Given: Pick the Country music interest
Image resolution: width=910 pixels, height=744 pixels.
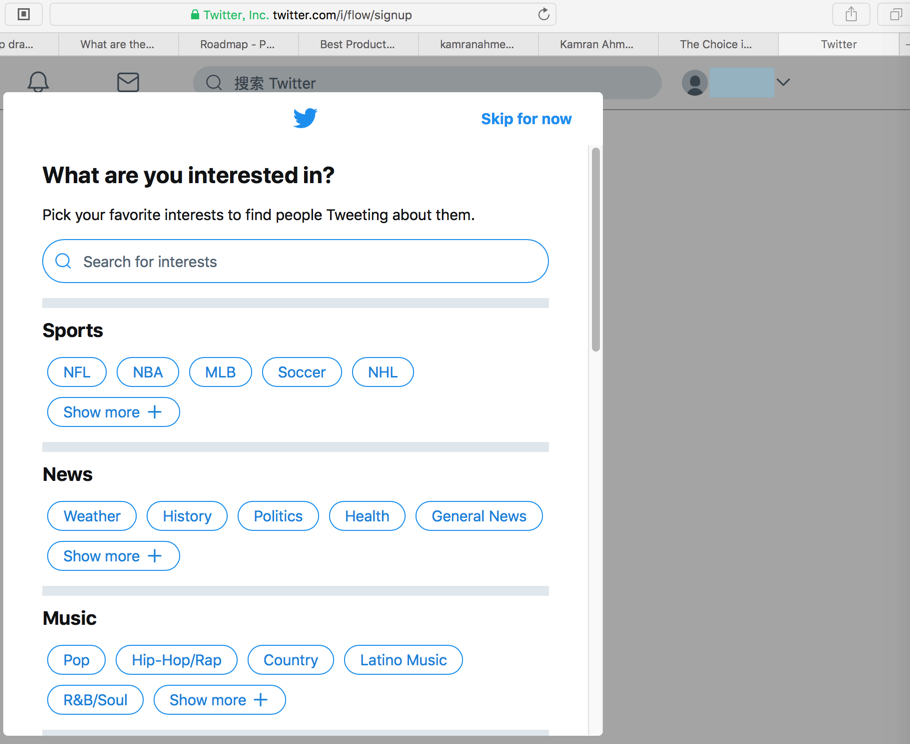Looking at the screenshot, I should (291, 660).
